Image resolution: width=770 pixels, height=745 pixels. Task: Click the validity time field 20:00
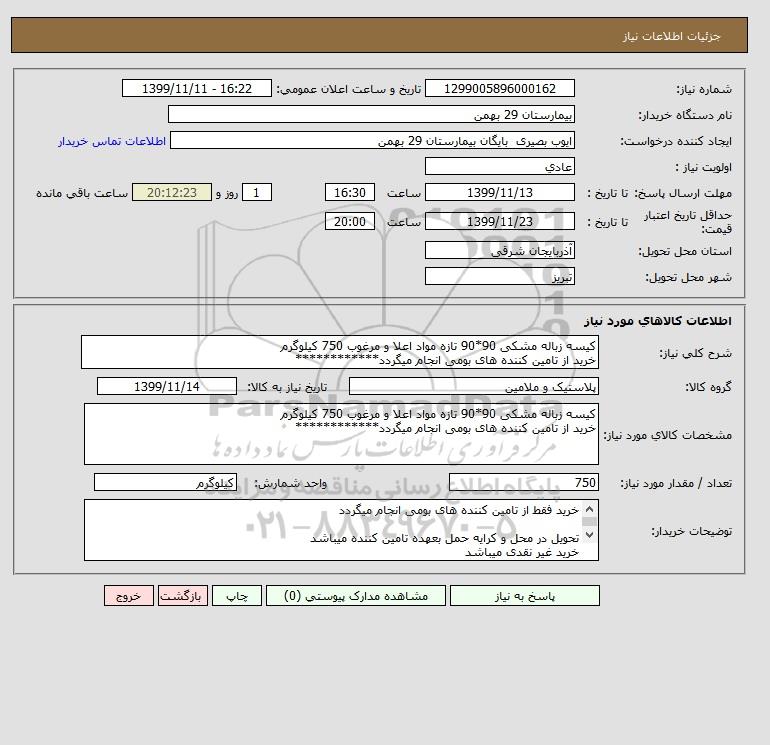pyautogui.click(x=350, y=221)
